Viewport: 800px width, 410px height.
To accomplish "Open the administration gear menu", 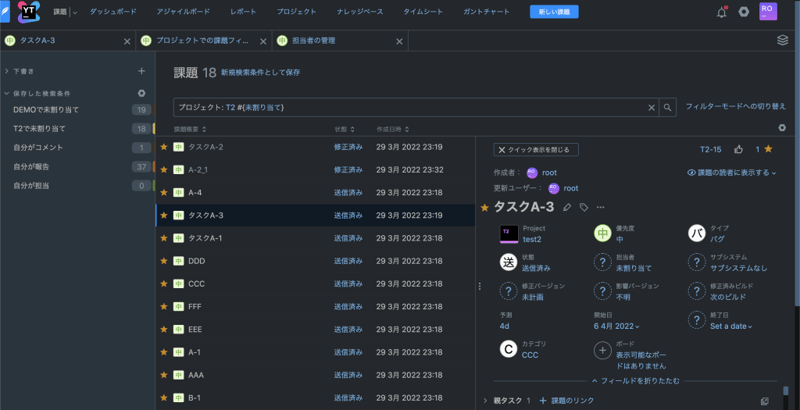I will [744, 12].
